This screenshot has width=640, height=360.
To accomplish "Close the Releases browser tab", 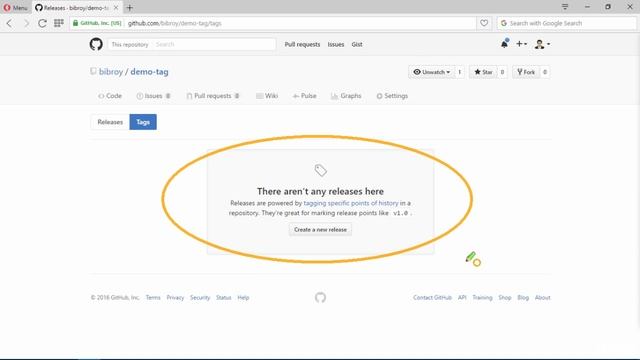I will pyautogui.click(x=116, y=8).
